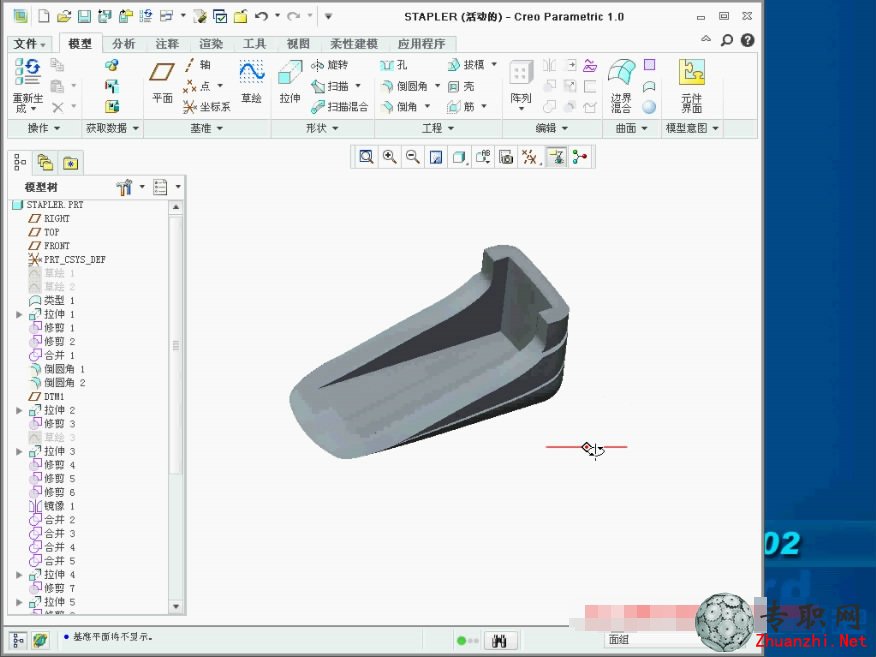
Task: Expand the 拉伸 4 tree node
Action: pyautogui.click(x=20, y=575)
